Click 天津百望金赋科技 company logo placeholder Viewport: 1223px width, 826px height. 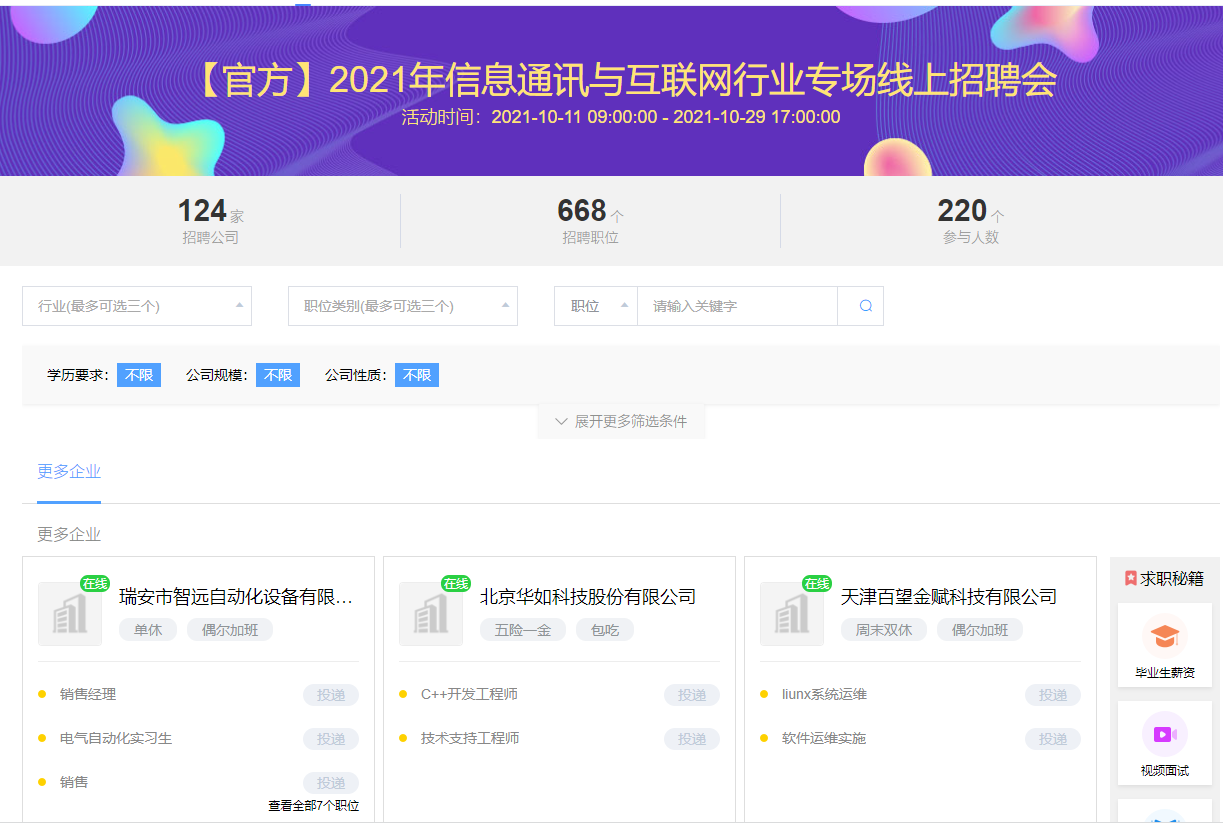pyautogui.click(x=792, y=614)
